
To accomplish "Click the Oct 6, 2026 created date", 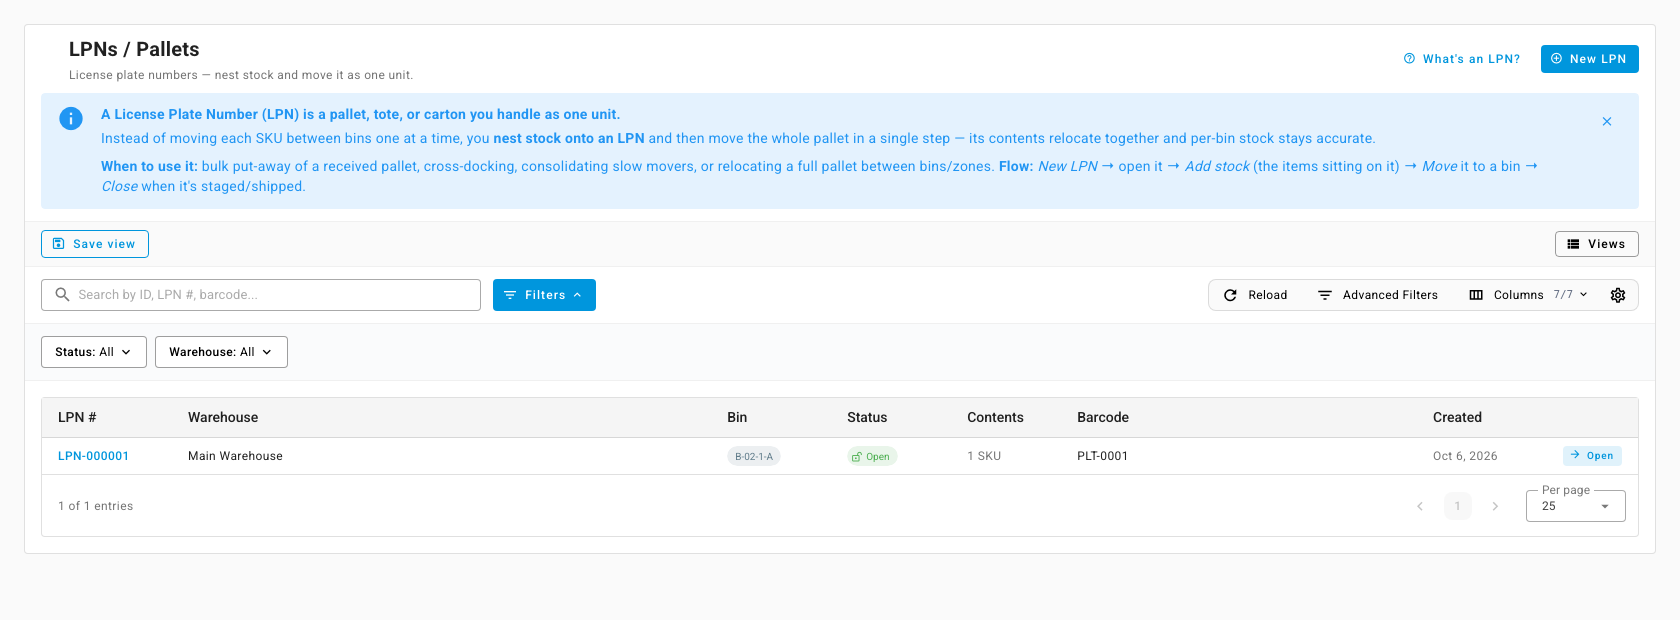I will [1465, 456].
